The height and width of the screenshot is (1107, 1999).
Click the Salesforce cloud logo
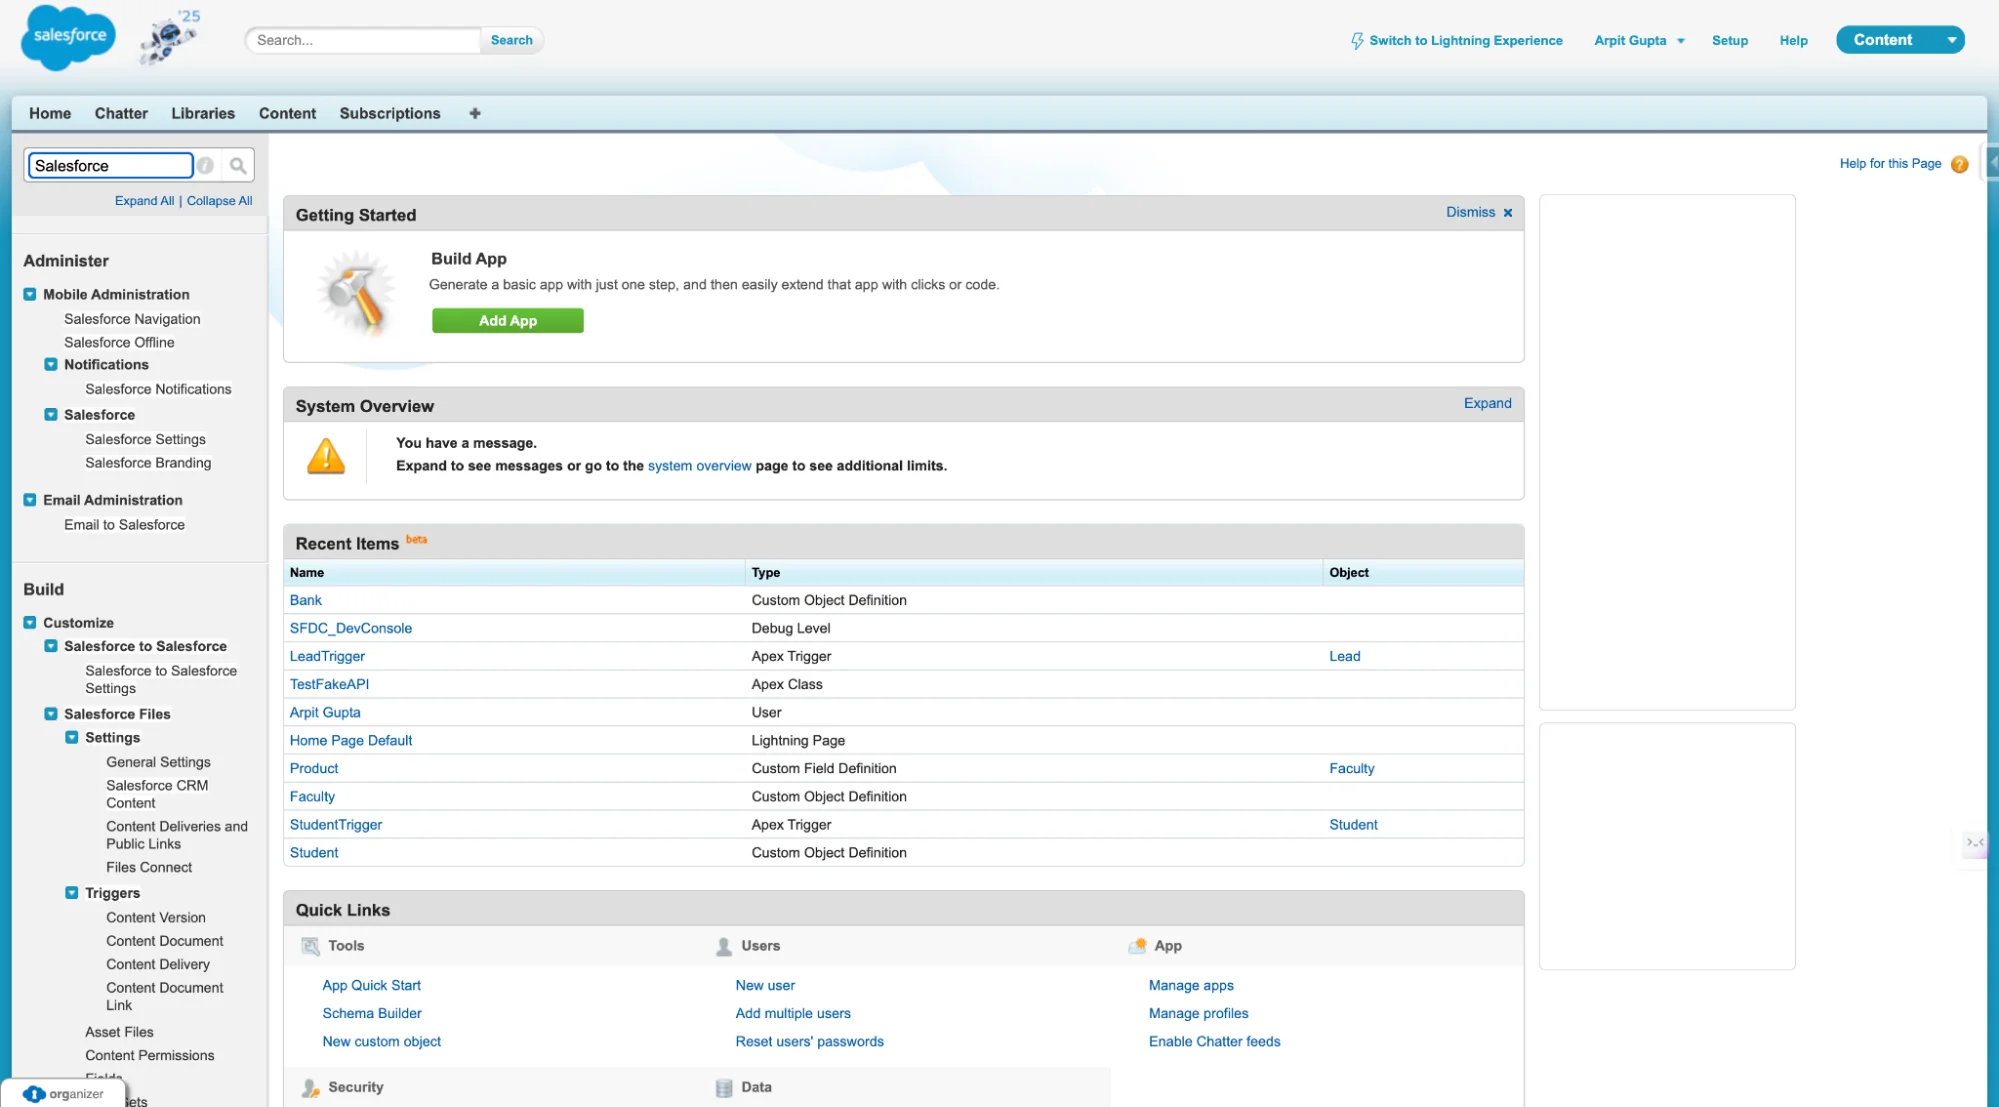[66, 37]
